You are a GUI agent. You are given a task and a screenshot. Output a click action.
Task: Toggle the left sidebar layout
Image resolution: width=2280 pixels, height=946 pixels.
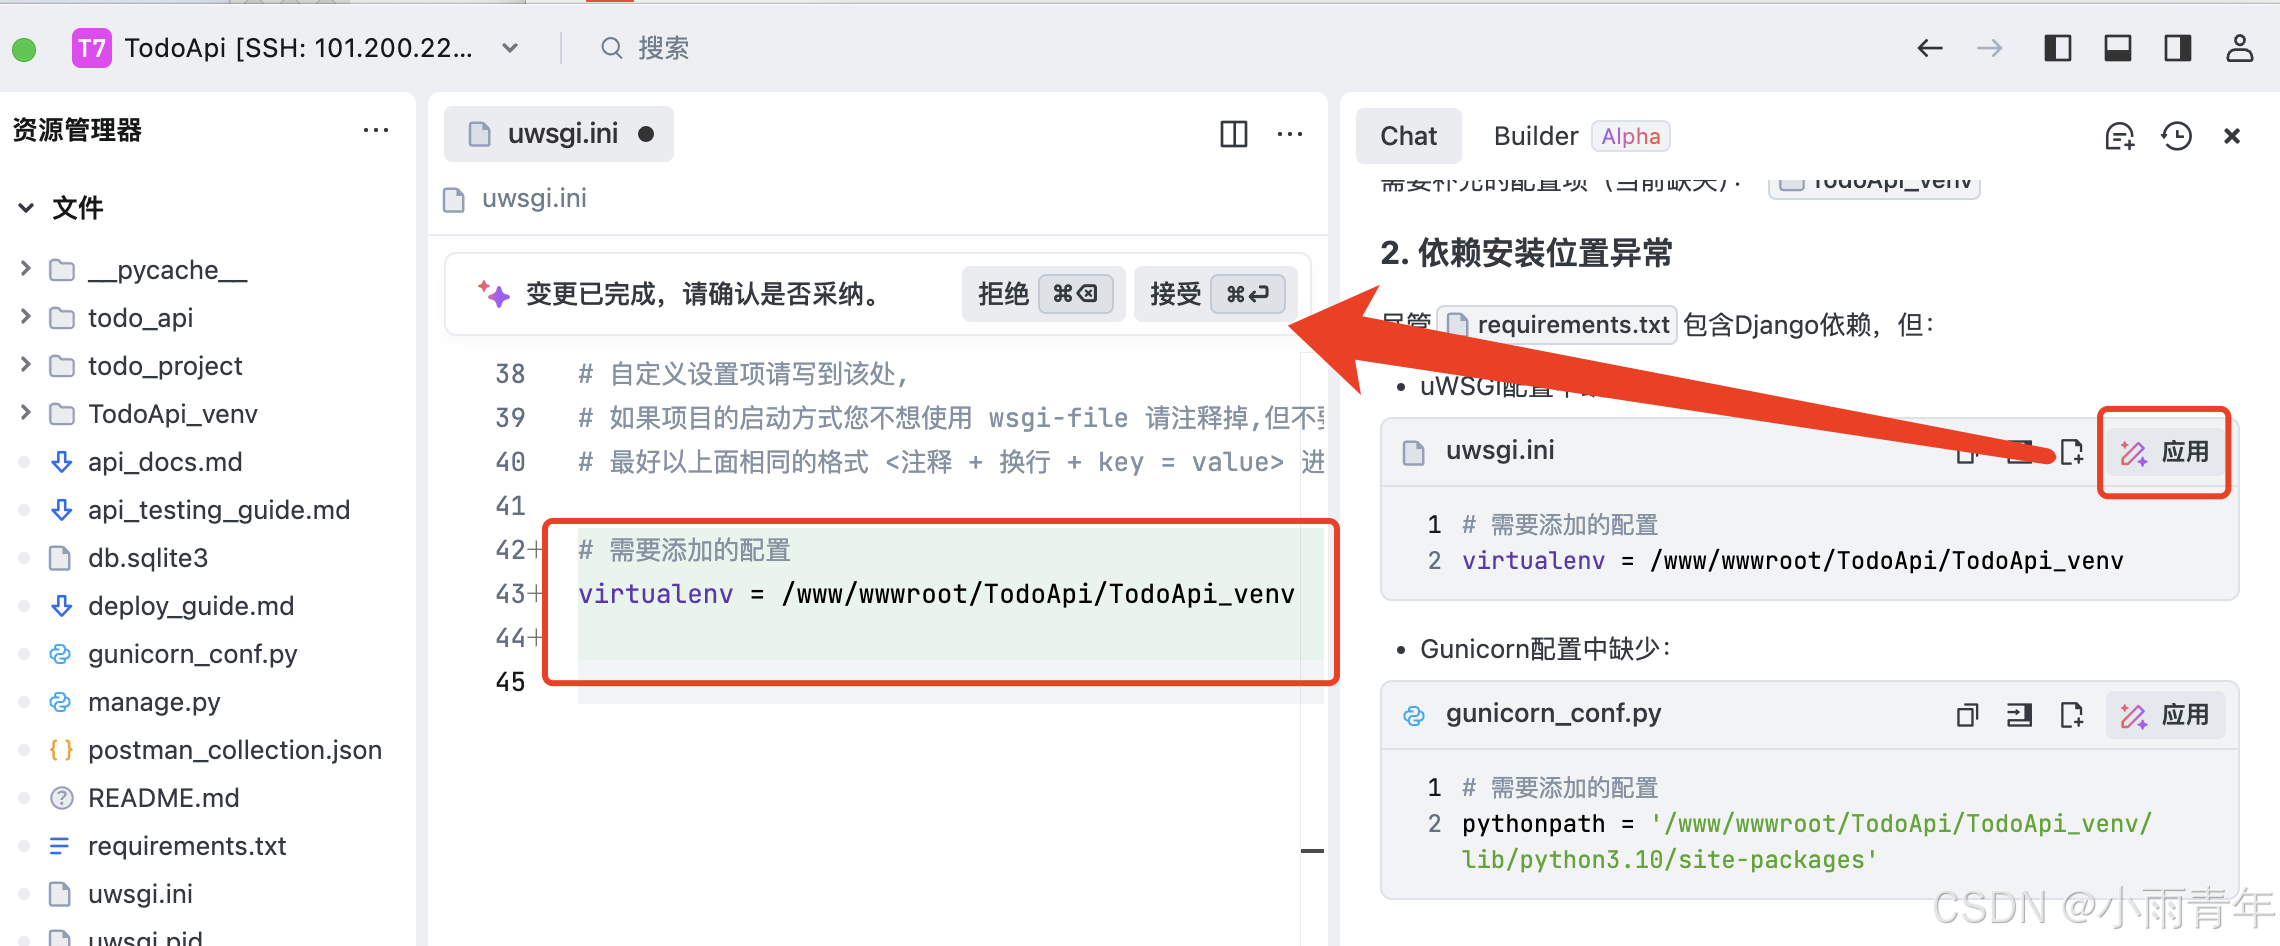point(2057,48)
